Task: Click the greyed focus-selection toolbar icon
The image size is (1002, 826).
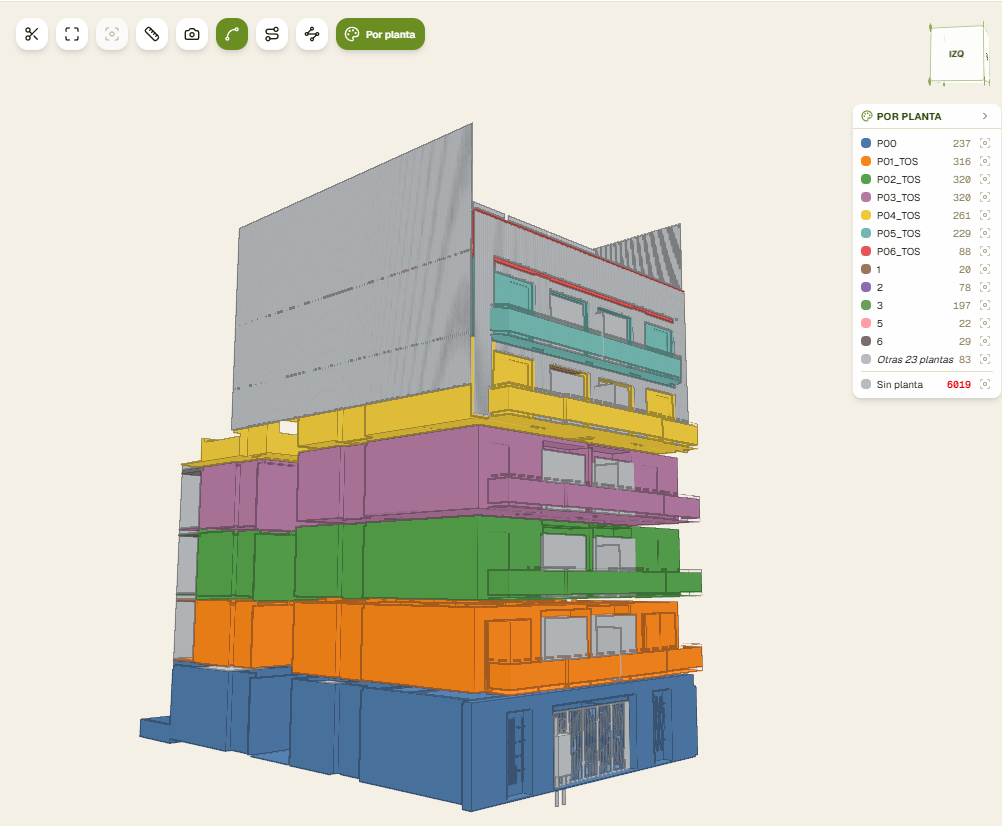Action: (112, 34)
